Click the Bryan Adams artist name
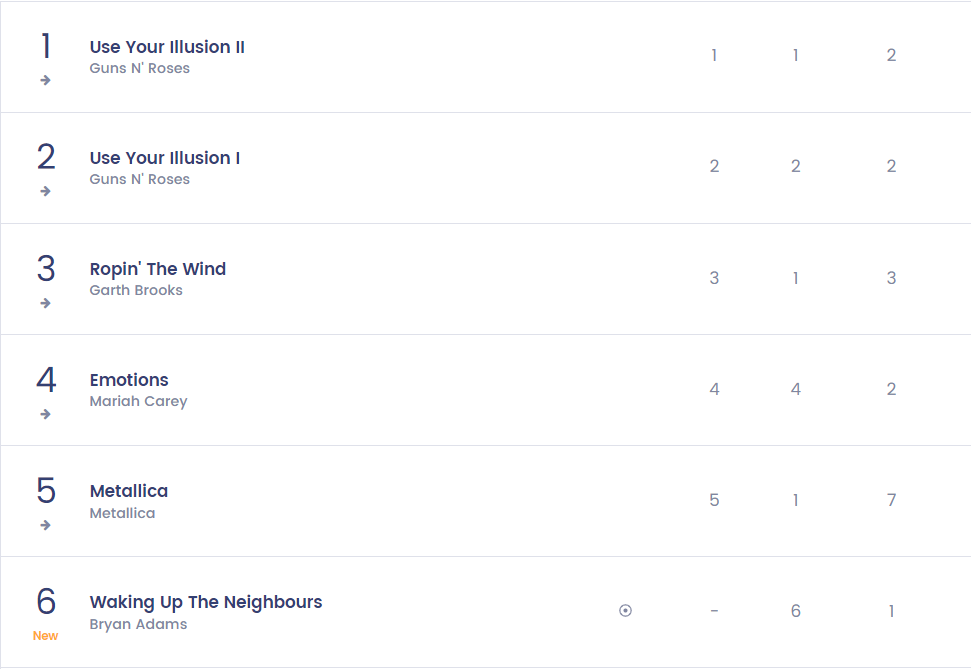 point(139,624)
